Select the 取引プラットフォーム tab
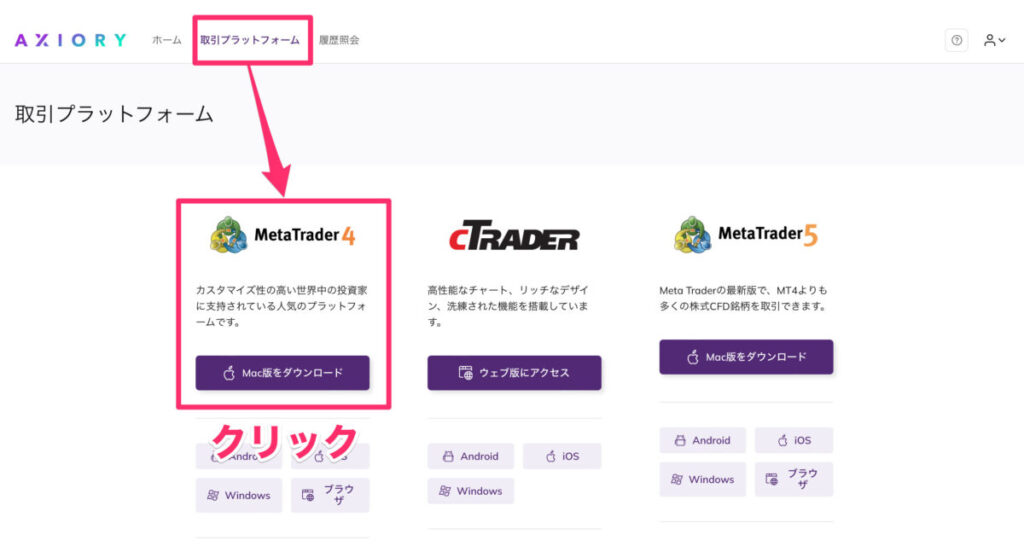This screenshot has height=546, width=1024. [250, 40]
